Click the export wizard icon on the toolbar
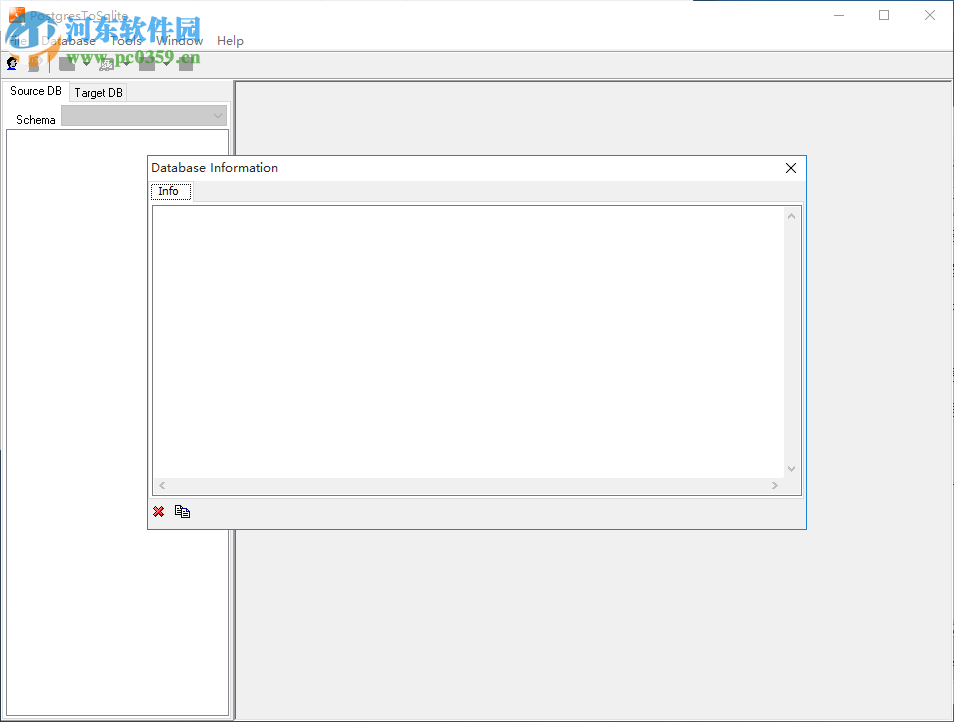The height and width of the screenshot is (722, 954). (106, 62)
